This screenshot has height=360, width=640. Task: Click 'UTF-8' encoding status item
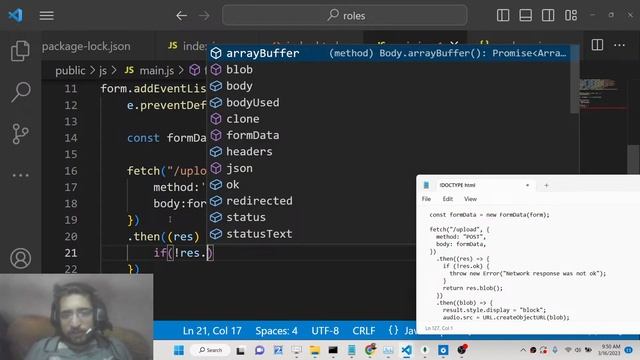point(325,330)
